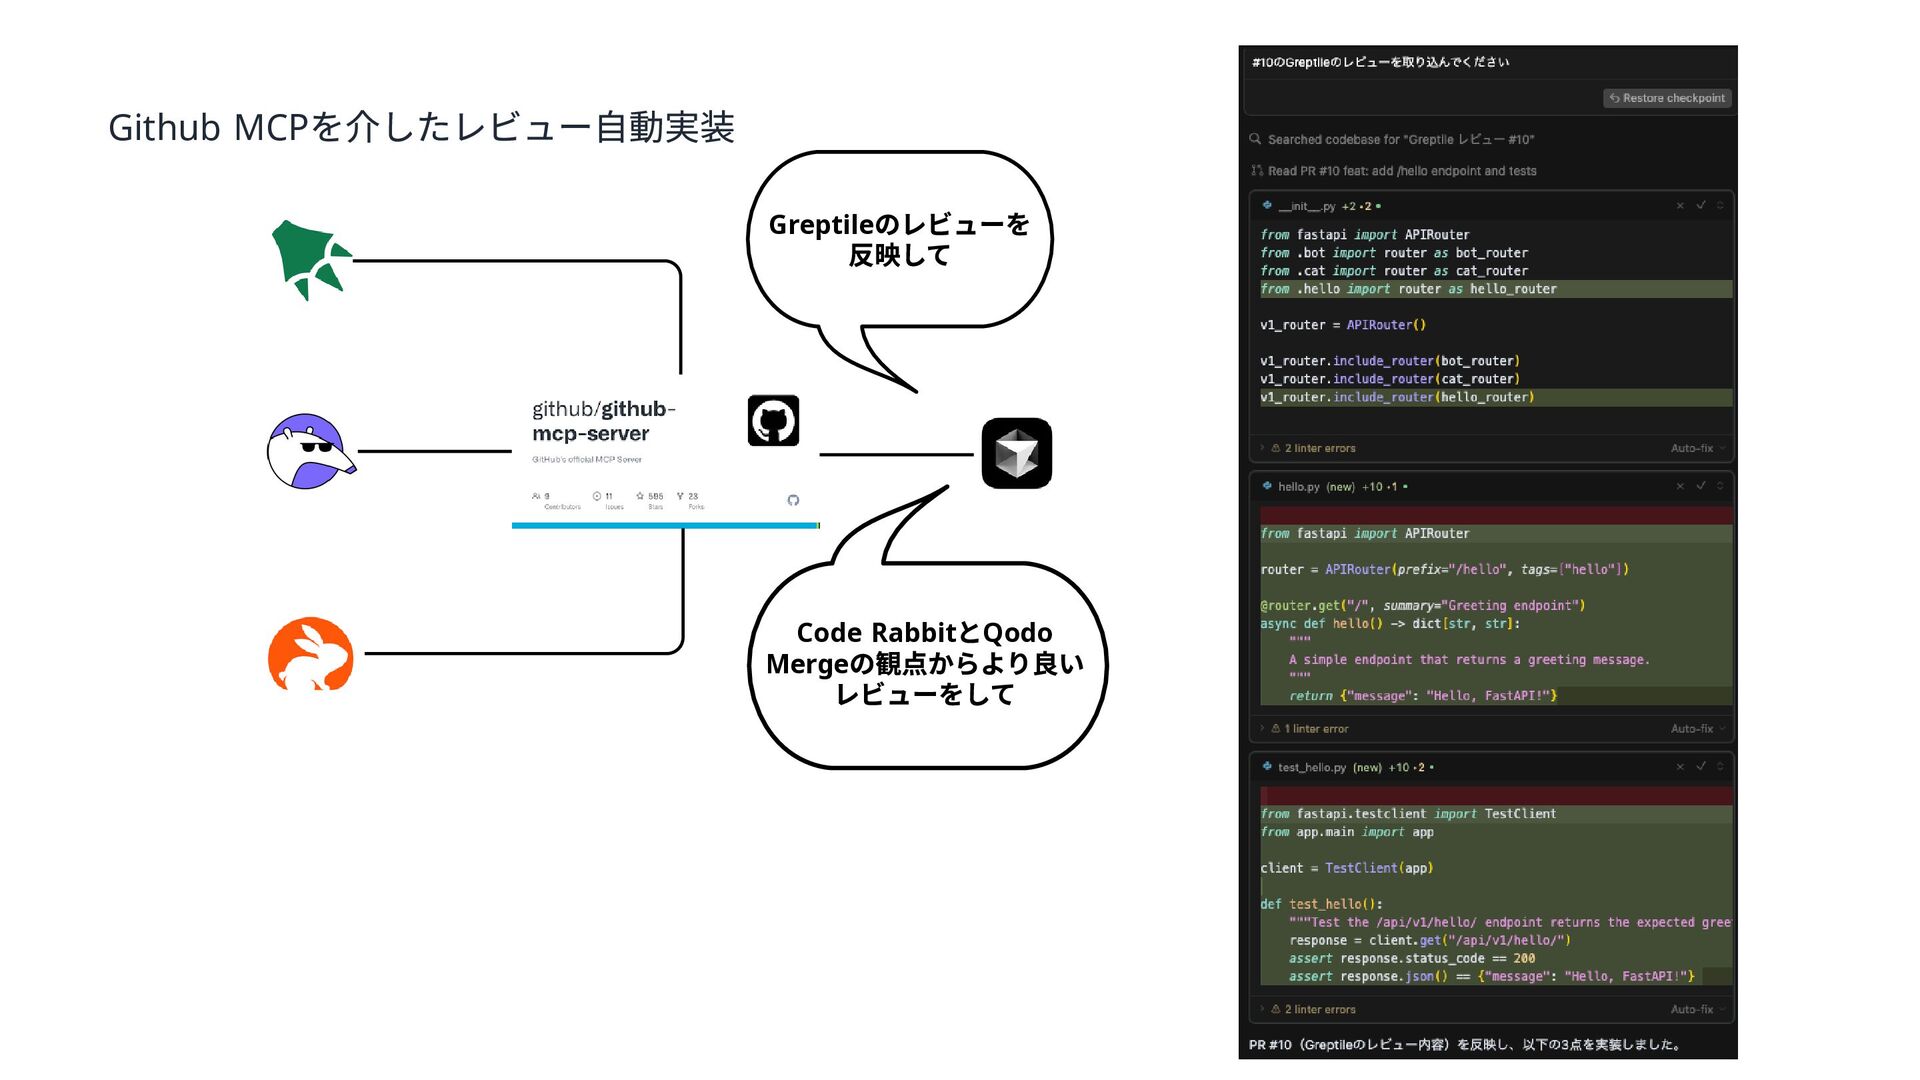
Task: Expand 2 linter errors under test_hello.py
Action: pyautogui.click(x=1308, y=1009)
